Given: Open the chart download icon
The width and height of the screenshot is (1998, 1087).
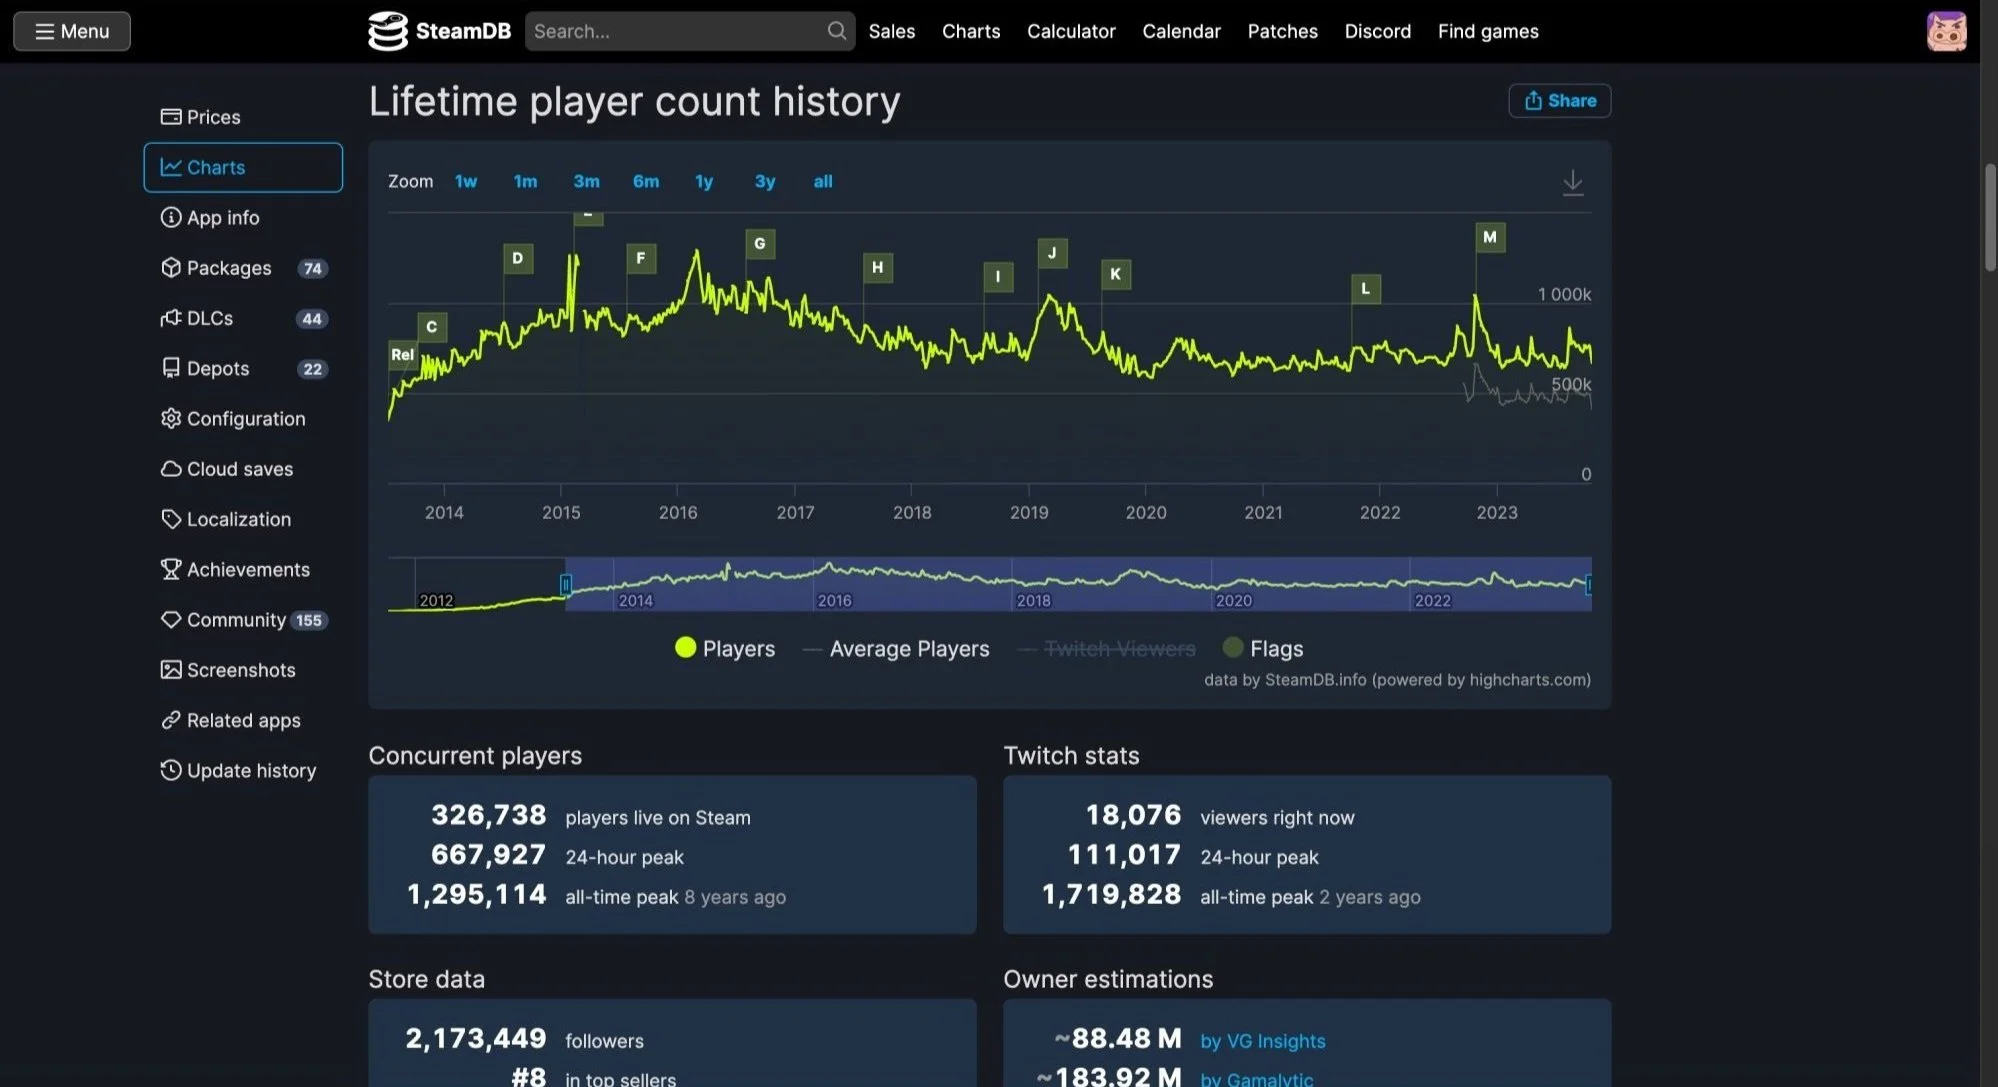Looking at the screenshot, I should tap(1572, 182).
